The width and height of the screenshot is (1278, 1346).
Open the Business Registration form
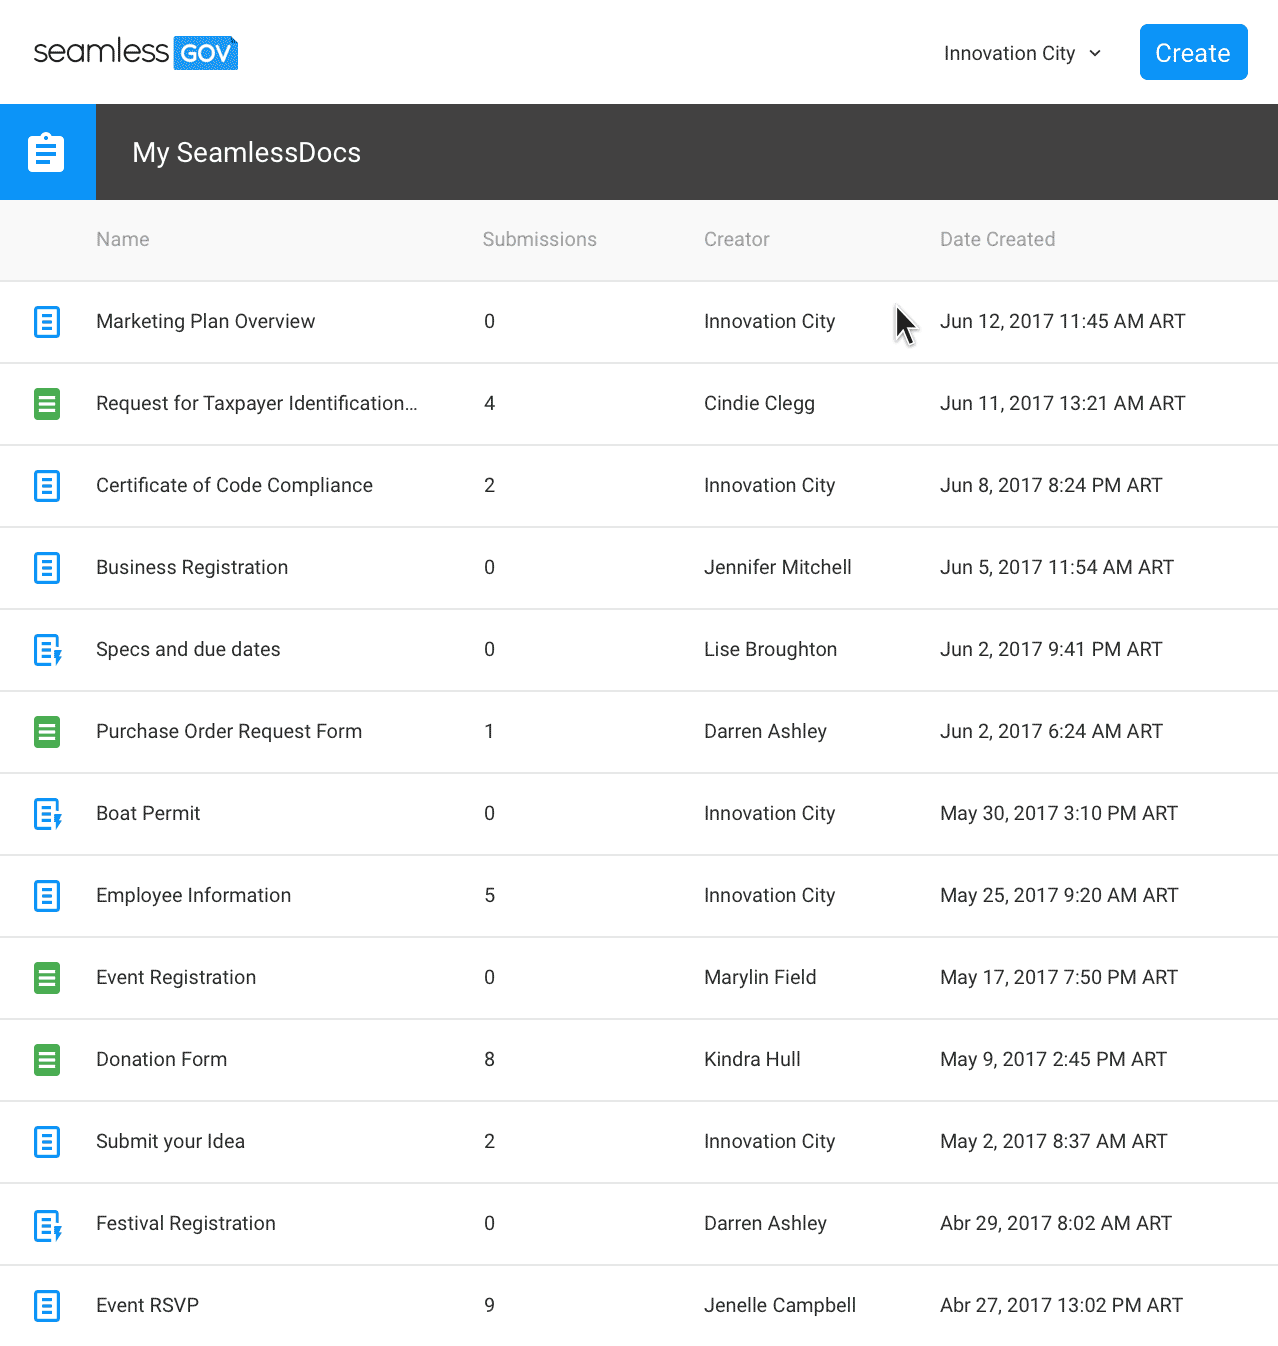click(192, 567)
